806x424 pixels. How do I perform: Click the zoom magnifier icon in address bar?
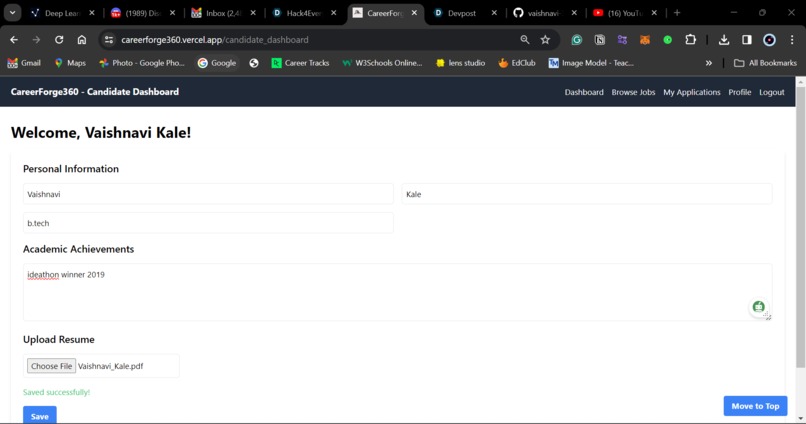pyautogui.click(x=524, y=40)
